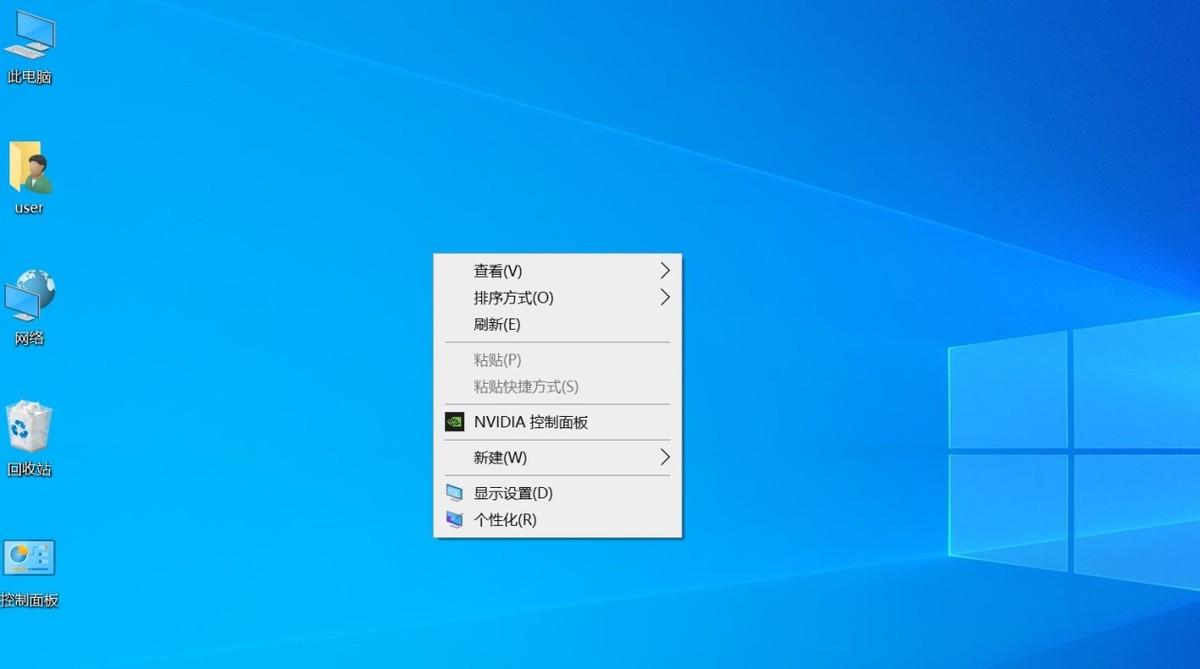Open the 查看(V) menu entry text

498,271
